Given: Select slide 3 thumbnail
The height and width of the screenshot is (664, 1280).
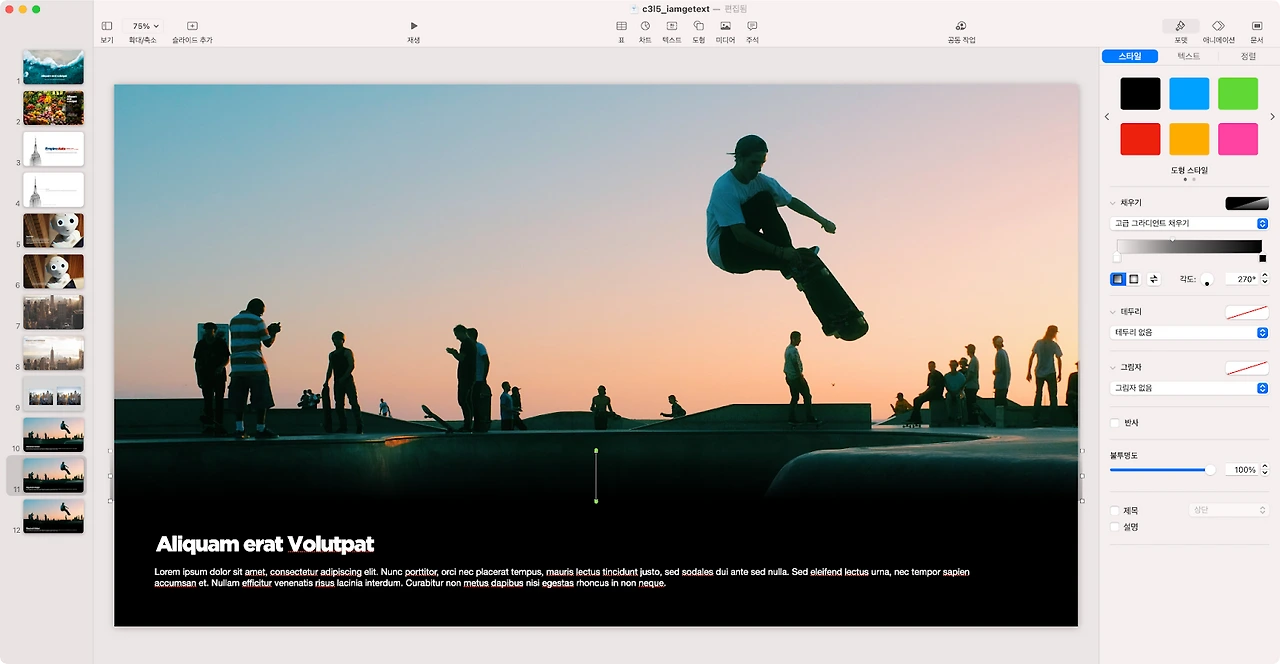Looking at the screenshot, I should coord(53,149).
